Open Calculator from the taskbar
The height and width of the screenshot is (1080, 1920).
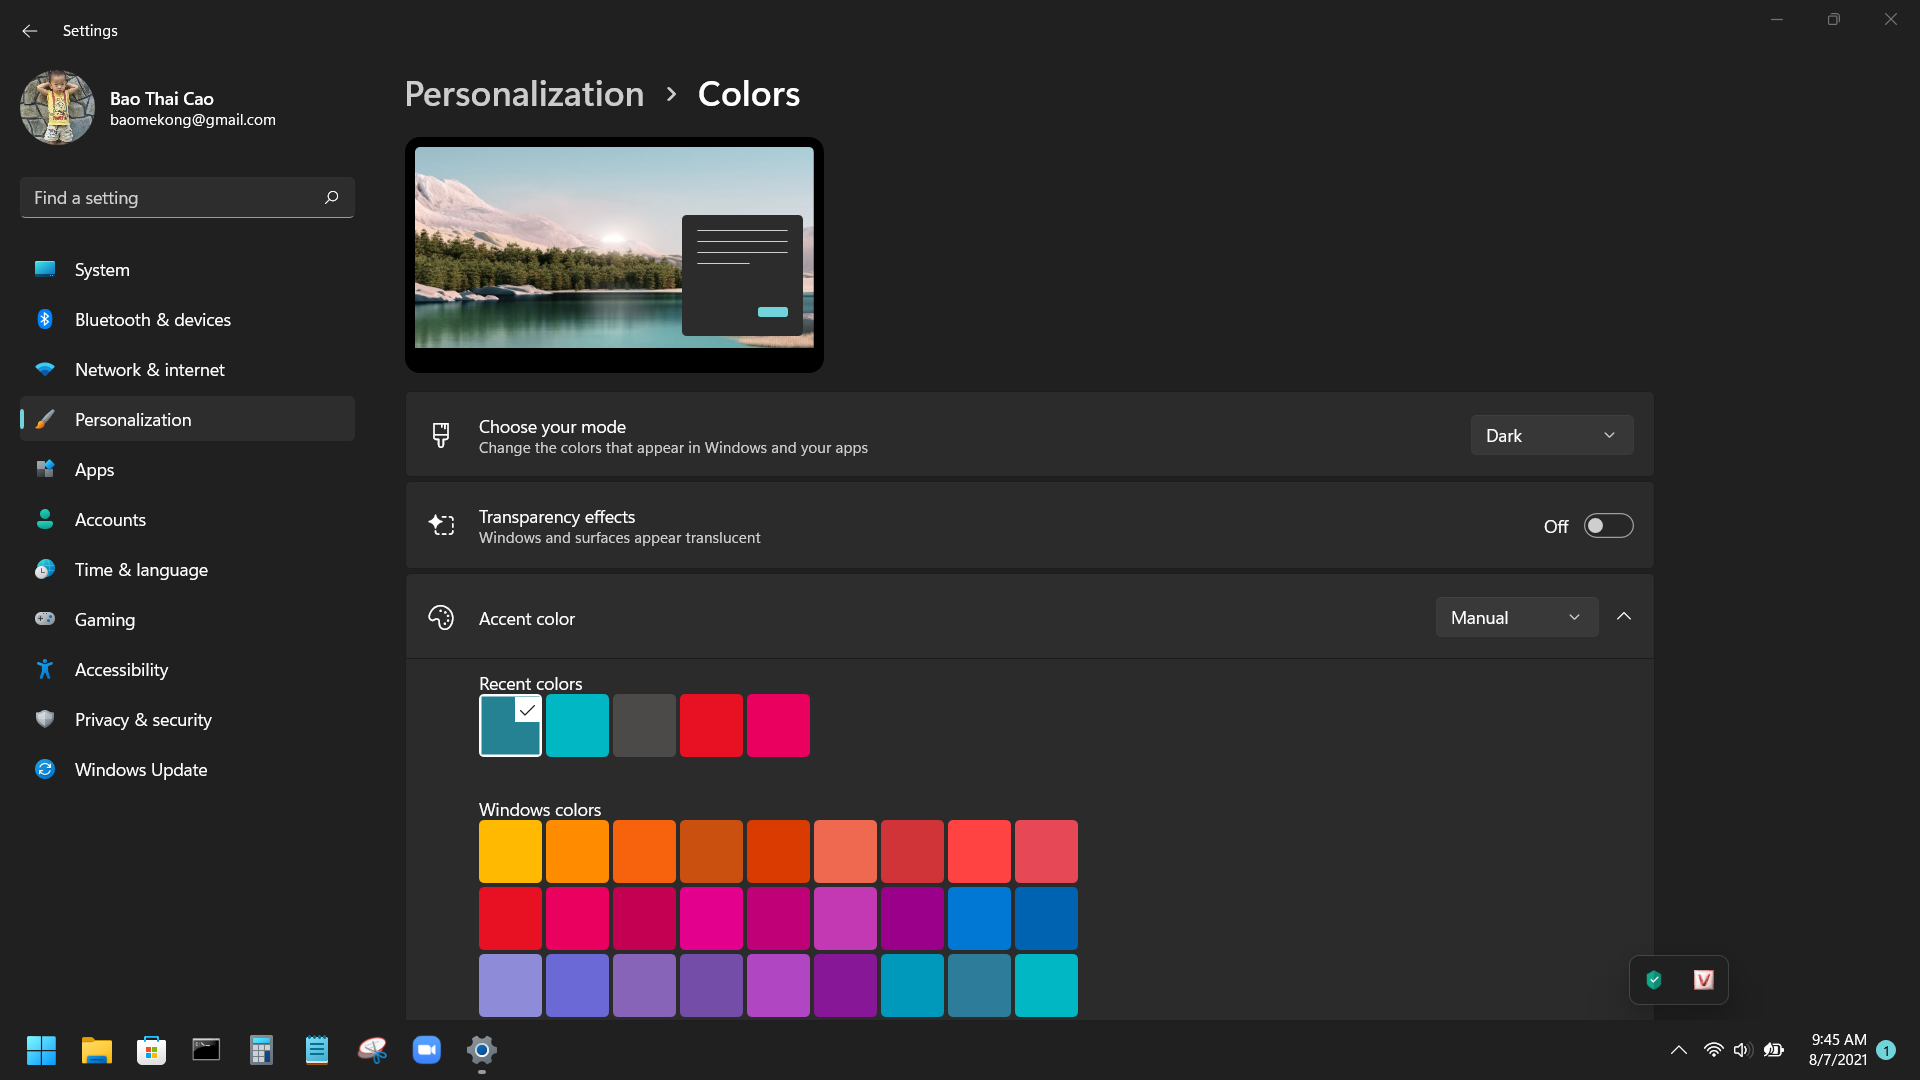(x=261, y=1050)
